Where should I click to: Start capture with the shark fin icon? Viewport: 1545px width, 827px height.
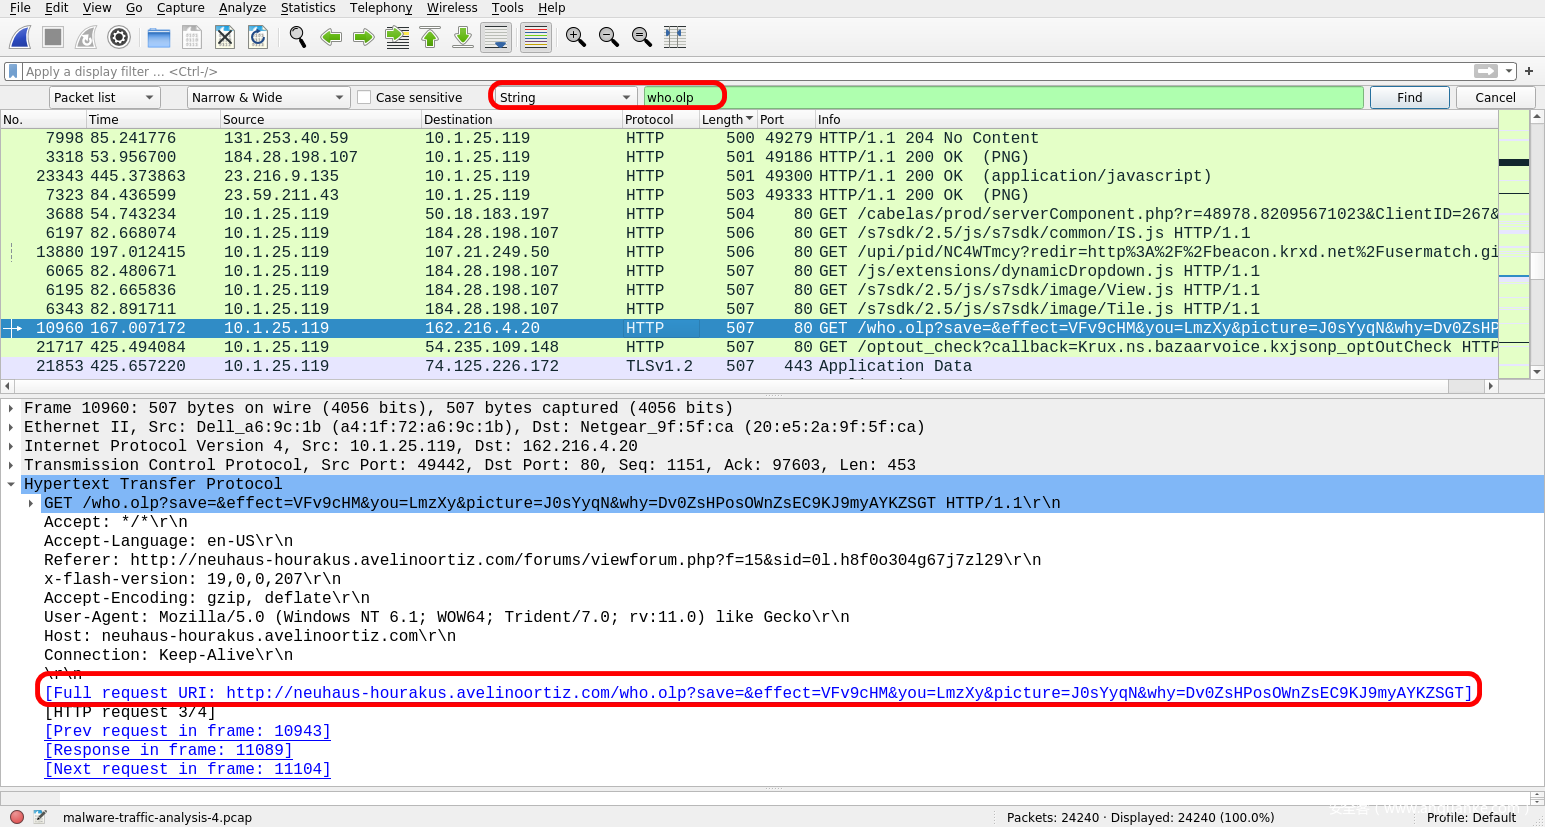point(20,38)
